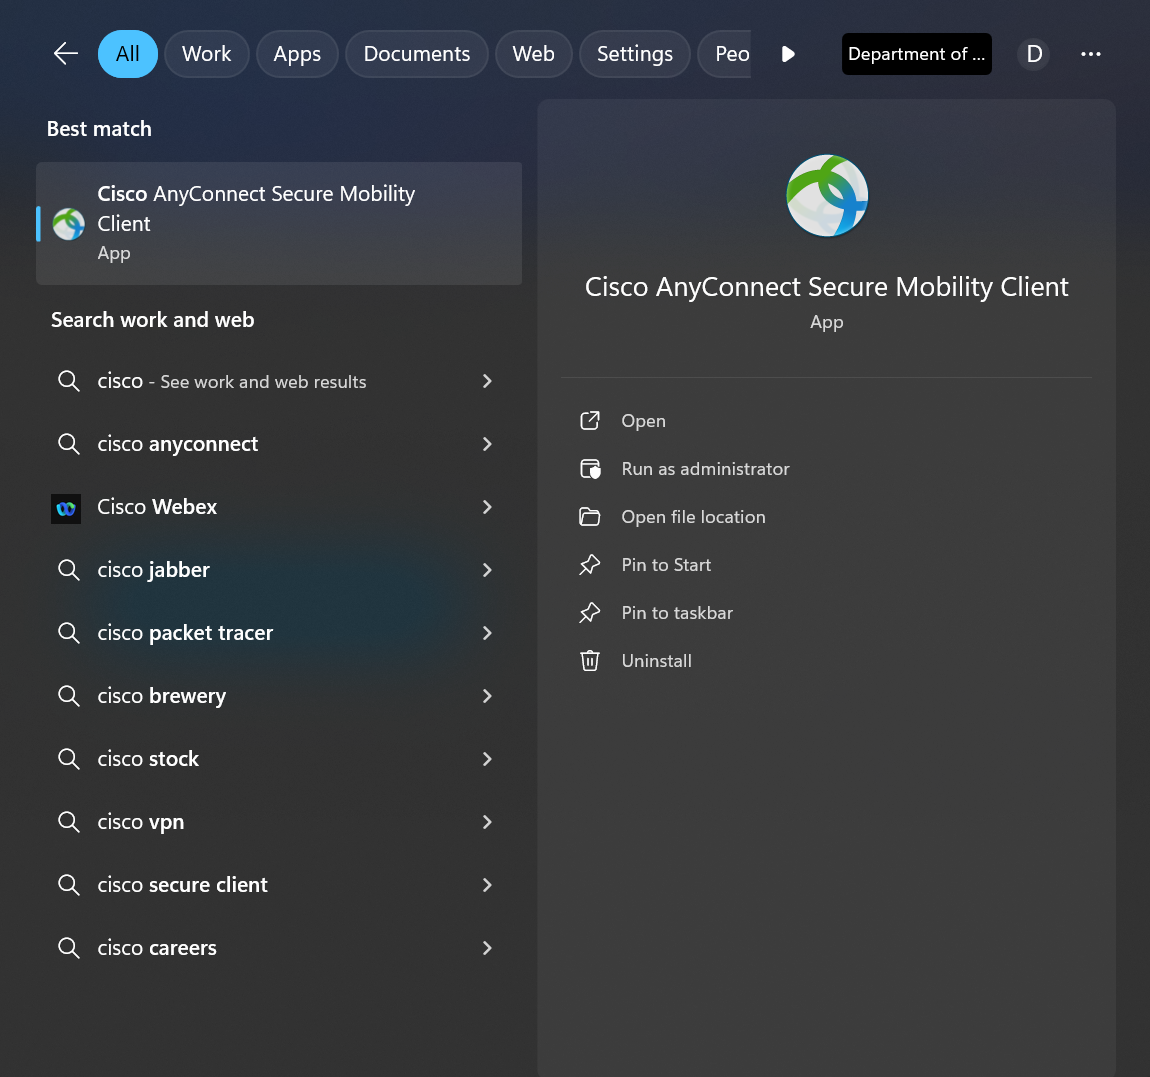The width and height of the screenshot is (1150, 1077).
Task: Open the D user account avatar
Action: pos(1034,54)
